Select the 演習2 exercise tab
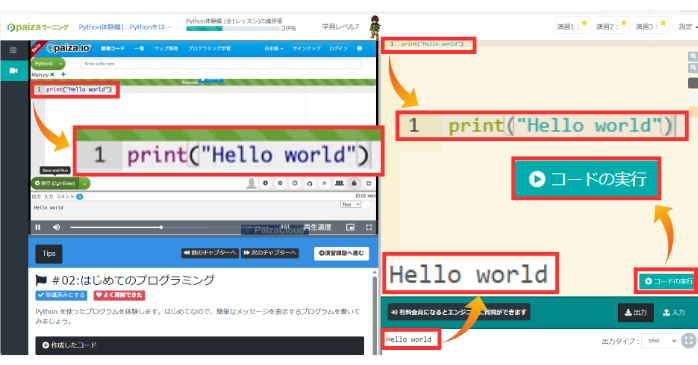This screenshot has height=365, width=698. tap(612, 26)
